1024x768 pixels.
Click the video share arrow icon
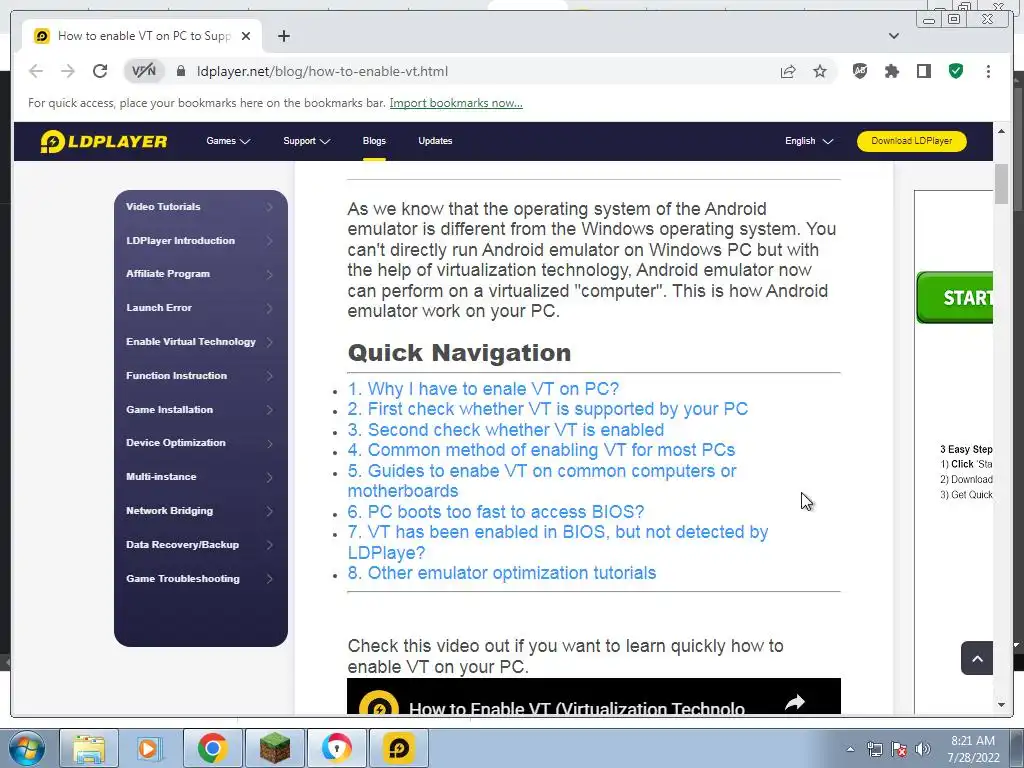pyautogui.click(x=795, y=703)
